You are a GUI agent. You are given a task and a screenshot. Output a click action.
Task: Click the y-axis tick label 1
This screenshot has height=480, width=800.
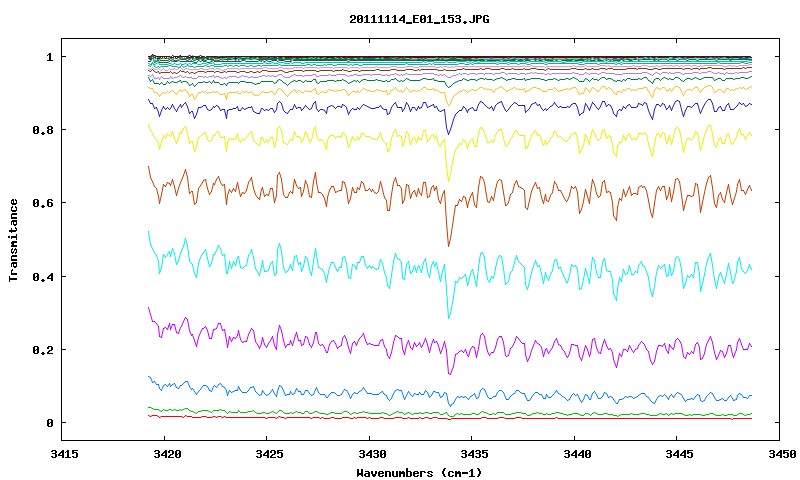(x=49, y=57)
